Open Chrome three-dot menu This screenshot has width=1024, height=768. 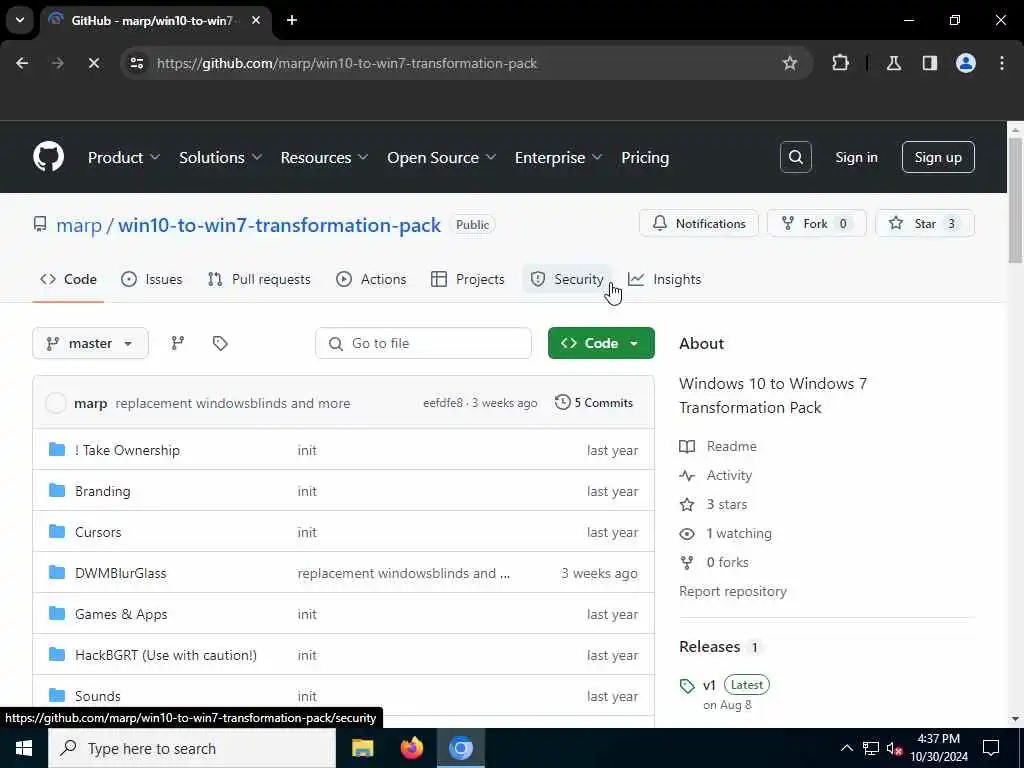[x=1002, y=63]
